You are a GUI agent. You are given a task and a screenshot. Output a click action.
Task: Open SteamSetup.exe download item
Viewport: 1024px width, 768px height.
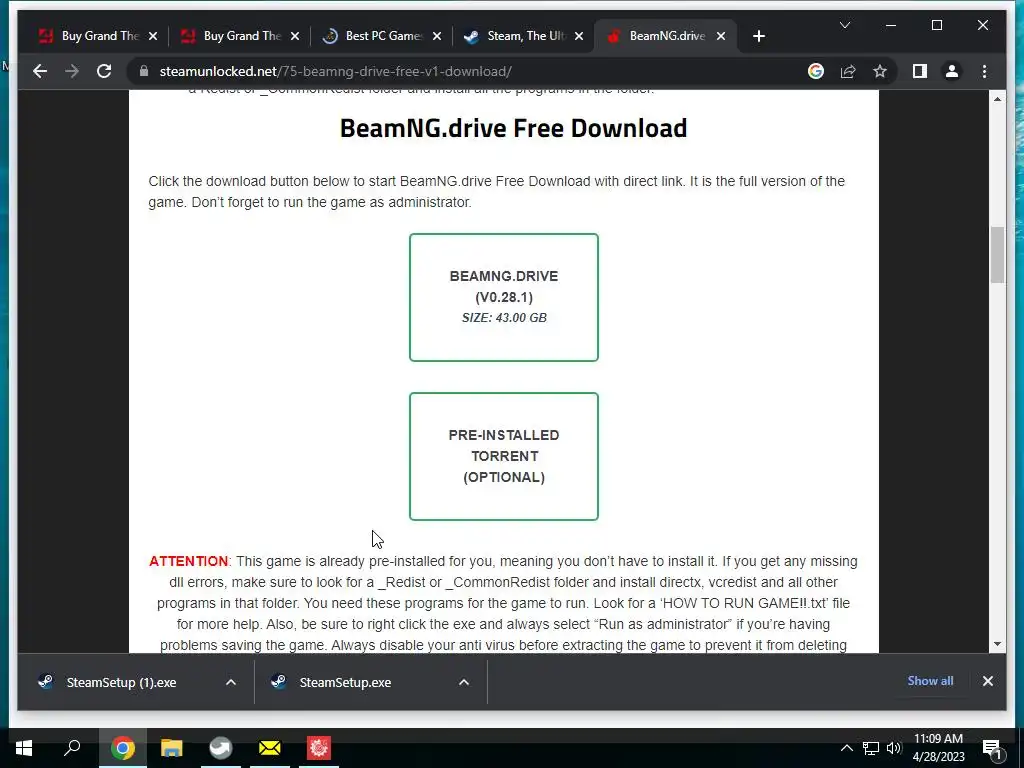coord(345,682)
